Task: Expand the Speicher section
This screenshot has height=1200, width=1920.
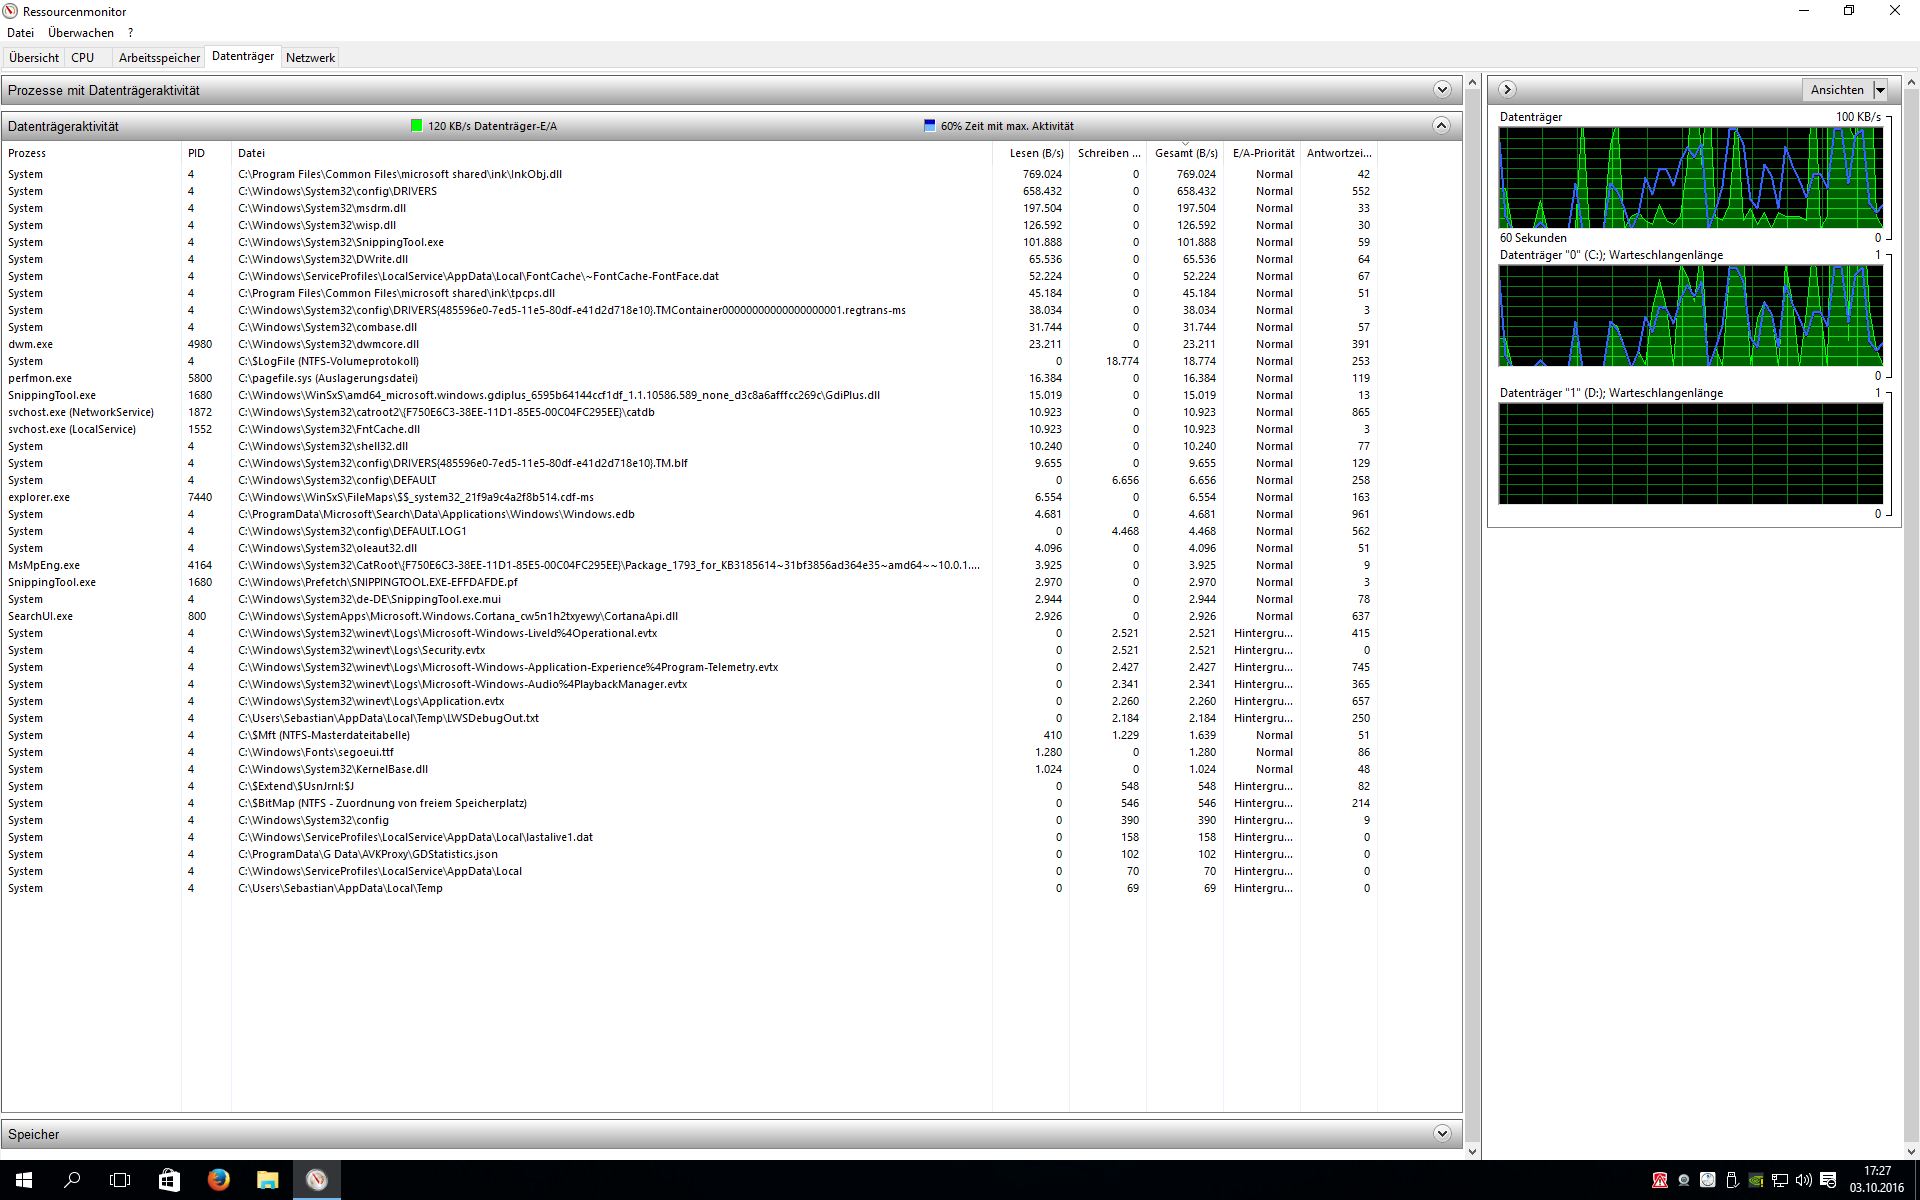Action: point(1441,1134)
